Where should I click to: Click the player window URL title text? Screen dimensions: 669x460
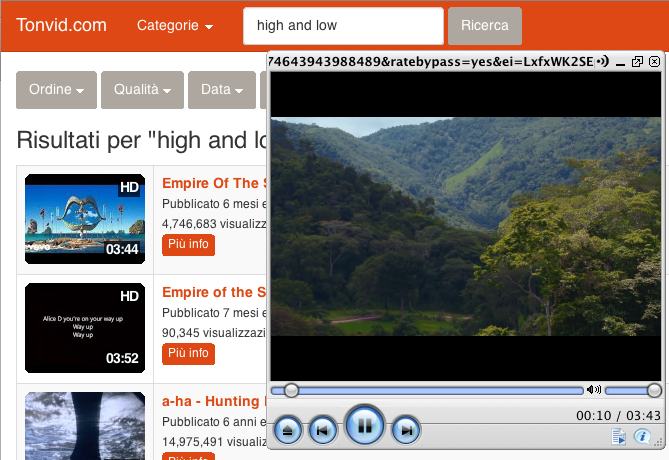pos(430,62)
